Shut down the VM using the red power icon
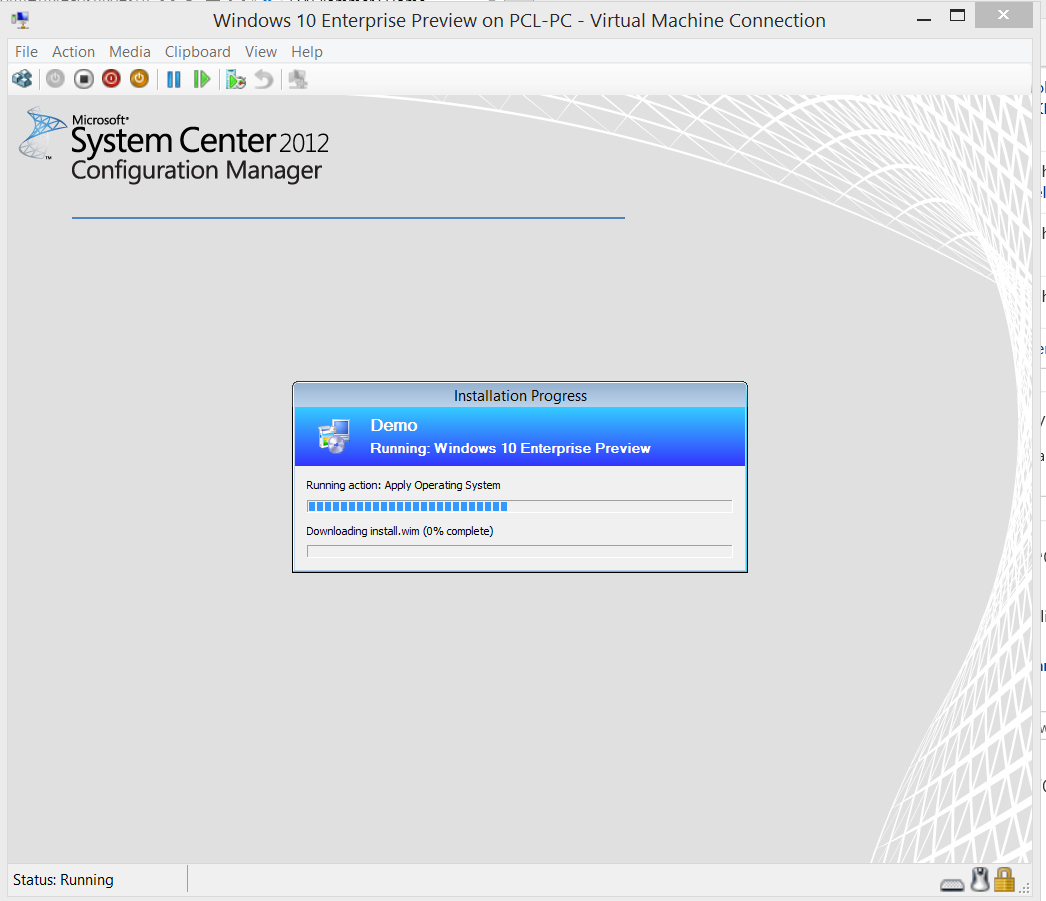This screenshot has width=1046, height=901. [x=111, y=79]
